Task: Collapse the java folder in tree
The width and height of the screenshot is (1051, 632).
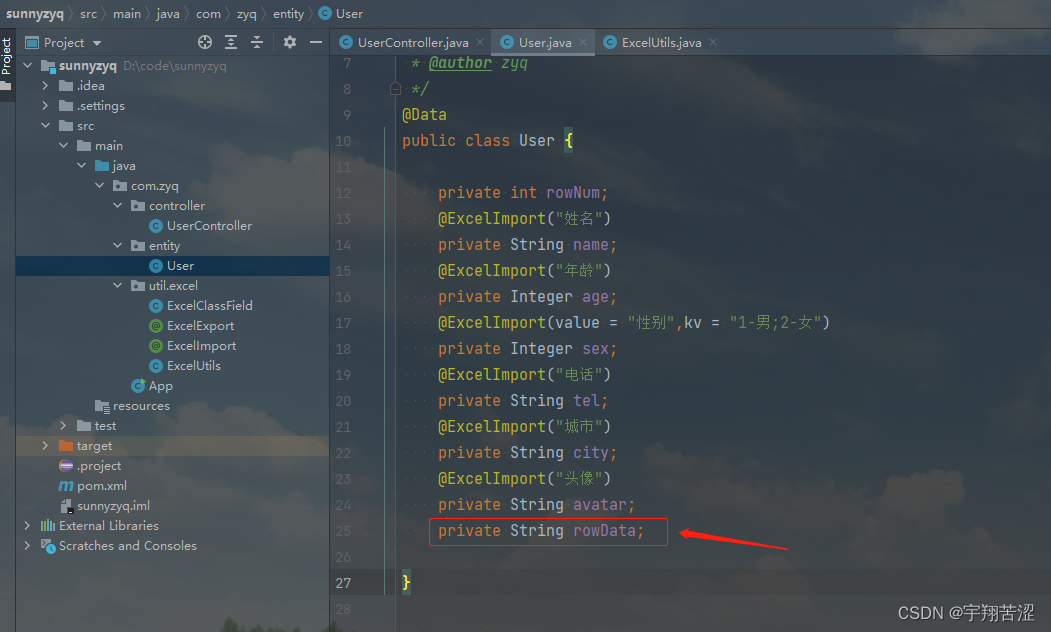Action: coord(82,166)
